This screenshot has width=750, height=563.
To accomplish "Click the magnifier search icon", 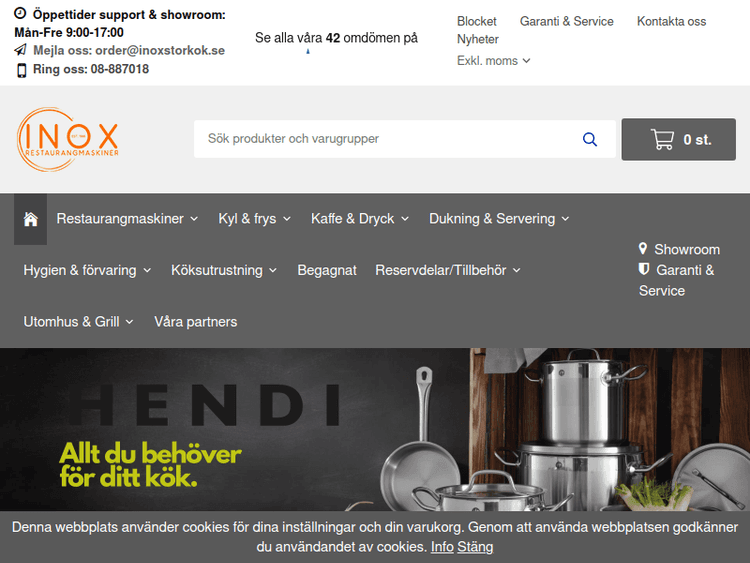I will point(590,139).
